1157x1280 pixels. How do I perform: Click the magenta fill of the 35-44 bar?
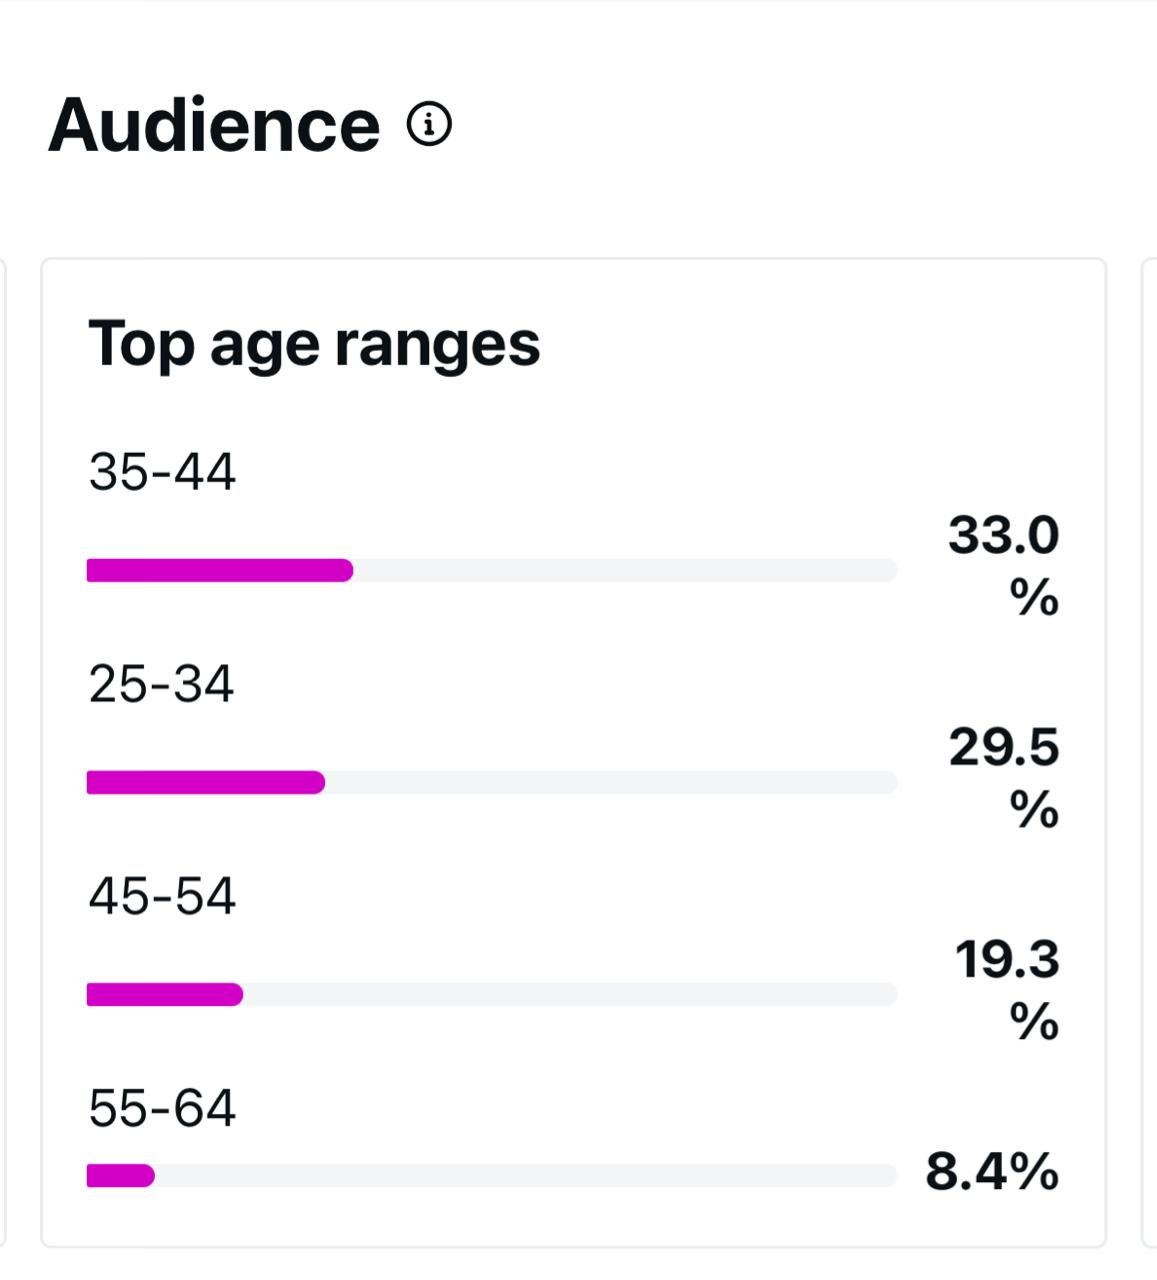pyautogui.click(x=220, y=570)
